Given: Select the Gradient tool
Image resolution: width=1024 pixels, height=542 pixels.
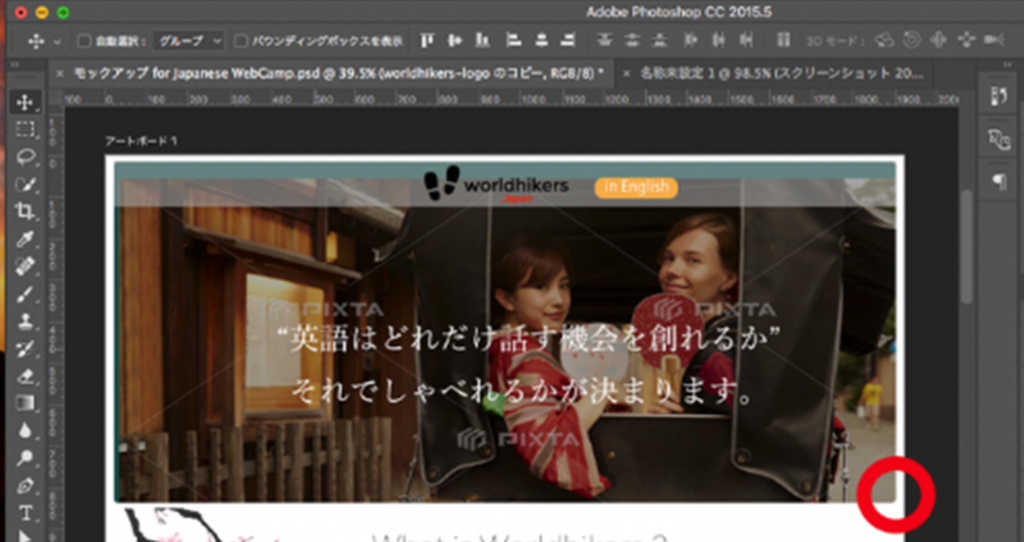Looking at the screenshot, I should (x=25, y=403).
